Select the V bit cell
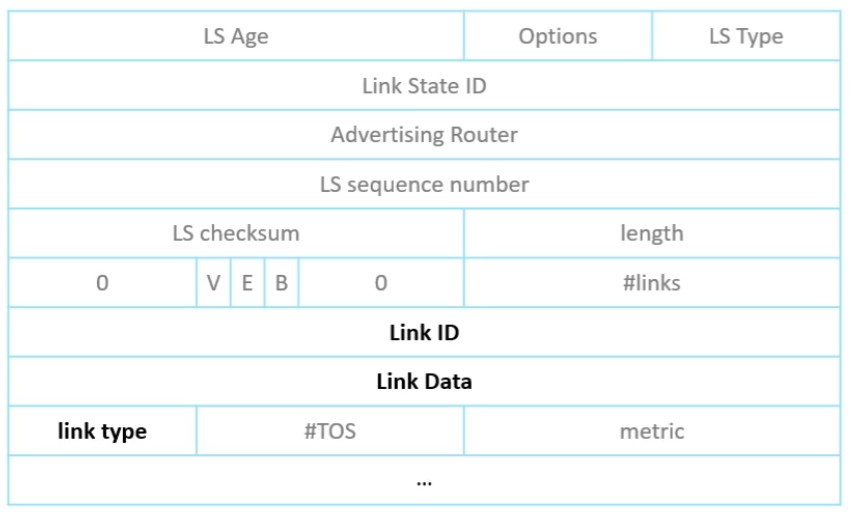Viewport: 850px width, 512px height. pos(214,283)
